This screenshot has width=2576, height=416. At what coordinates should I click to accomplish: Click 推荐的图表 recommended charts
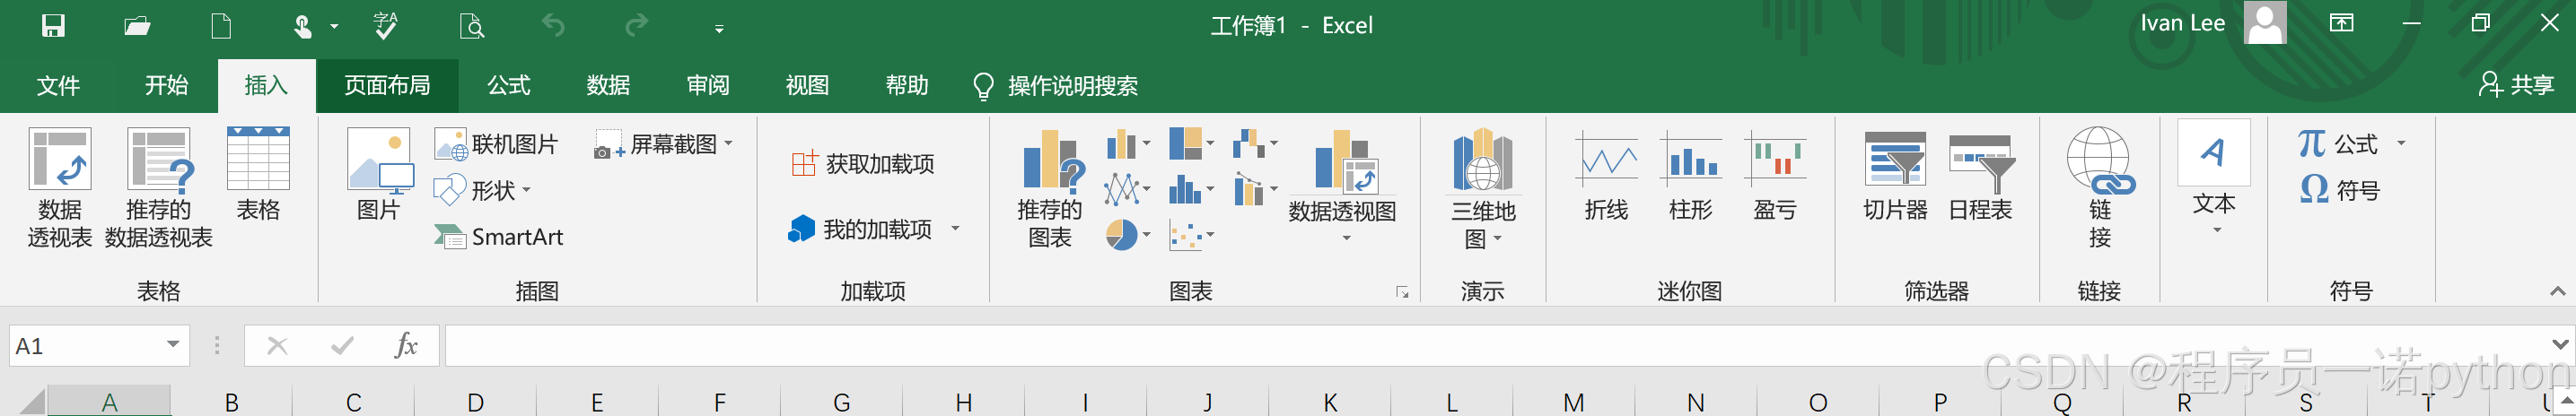click(1050, 188)
